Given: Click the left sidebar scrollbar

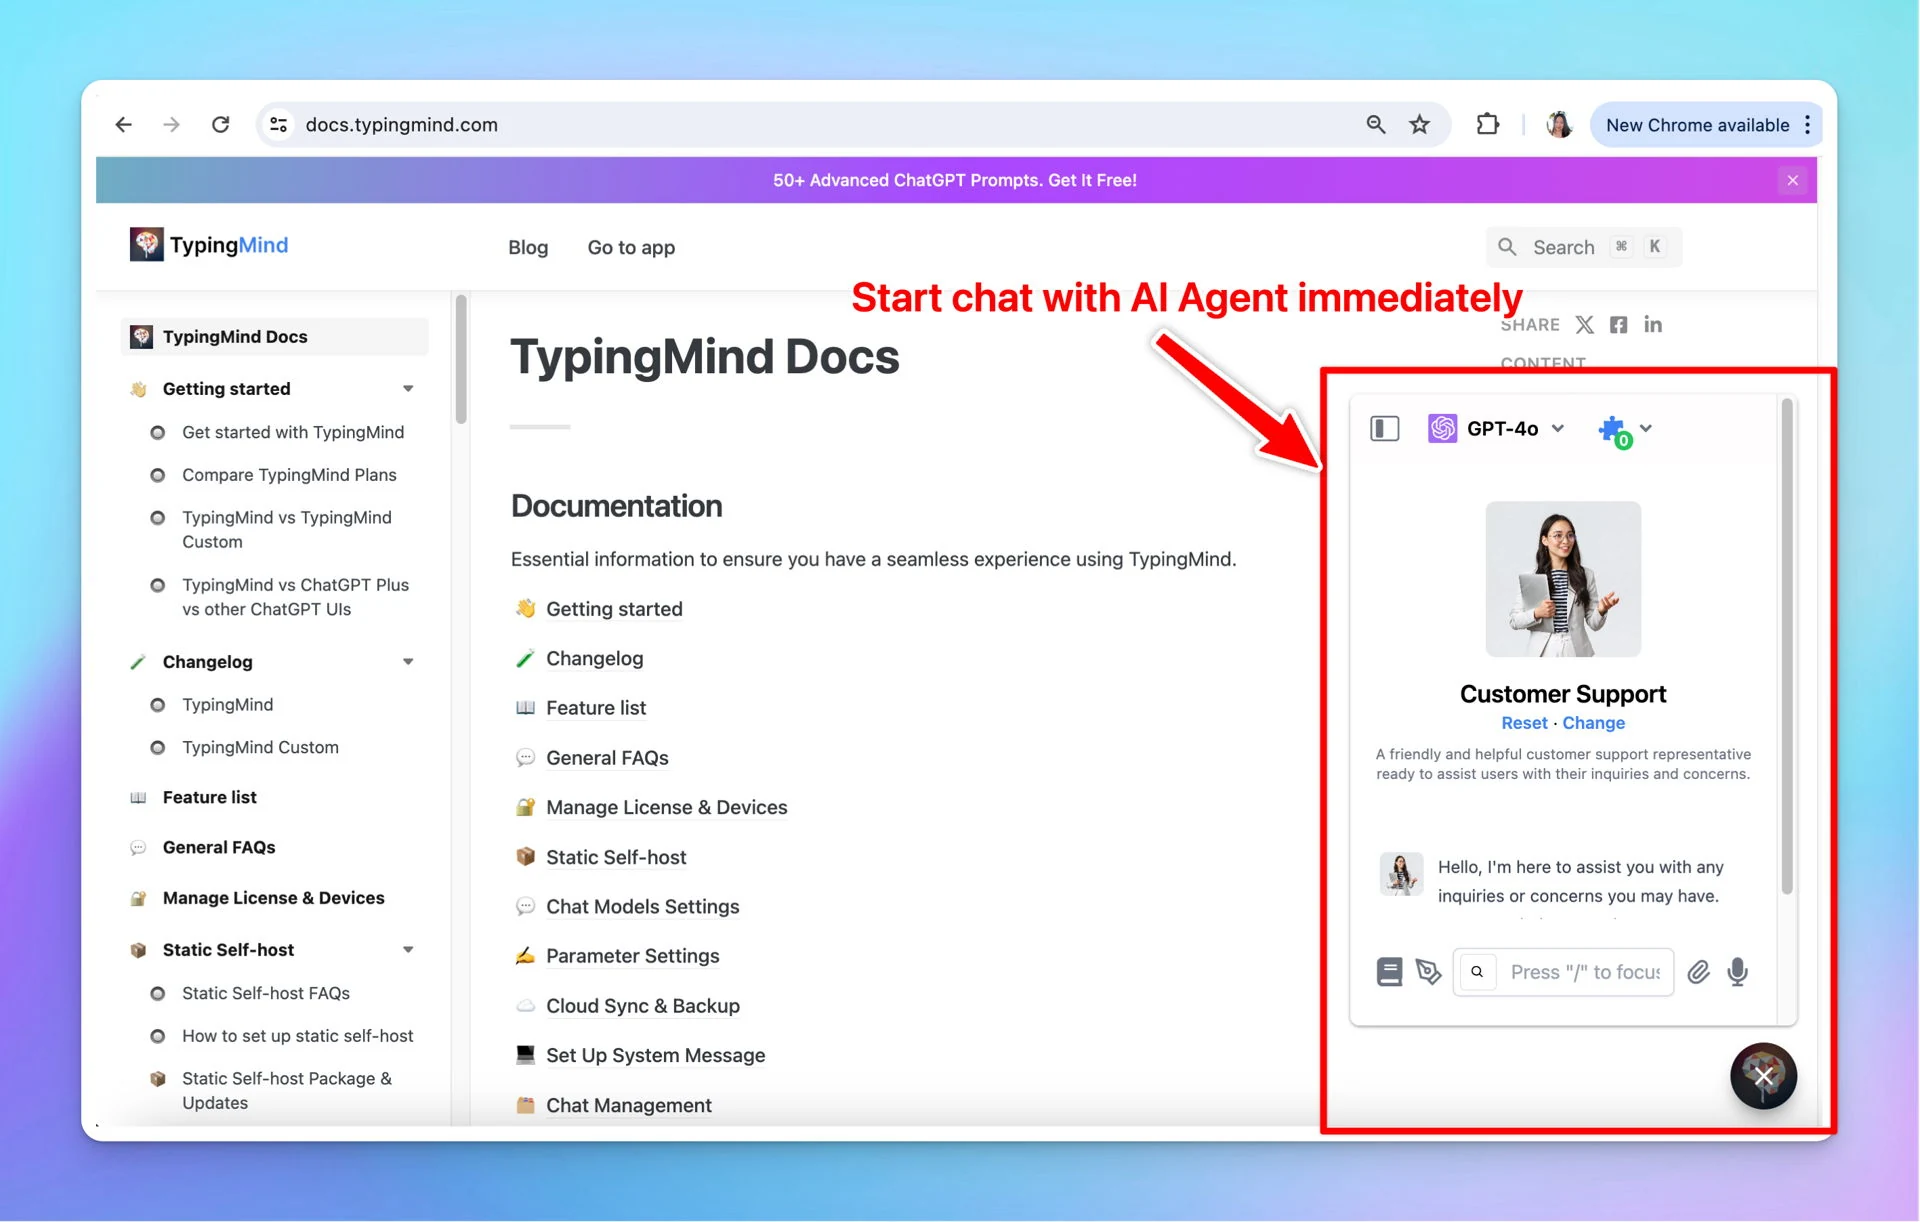Looking at the screenshot, I should [x=461, y=359].
